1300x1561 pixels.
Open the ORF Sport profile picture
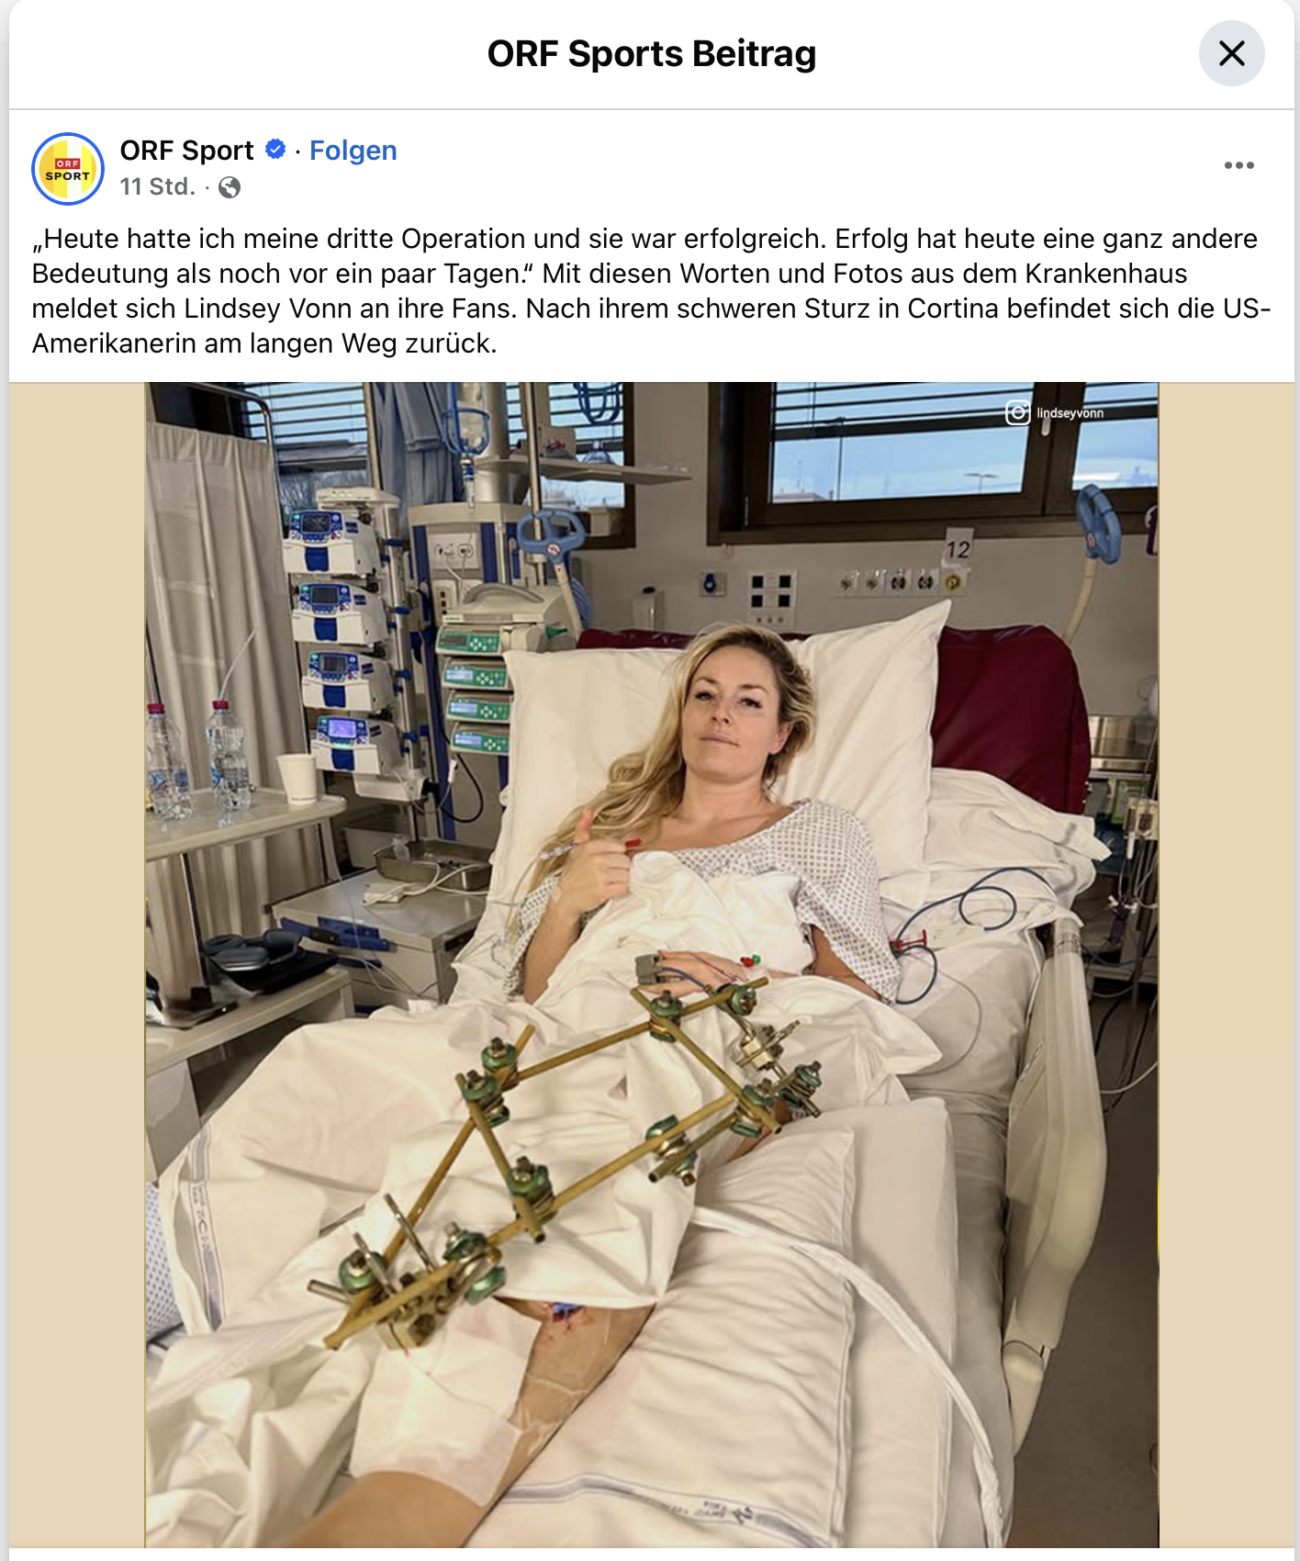68,169
